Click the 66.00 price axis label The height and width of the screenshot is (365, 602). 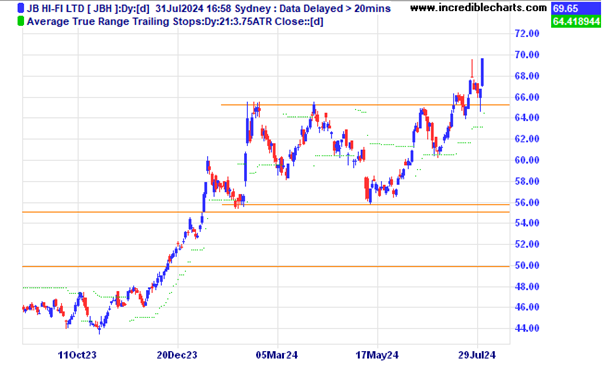527,97
